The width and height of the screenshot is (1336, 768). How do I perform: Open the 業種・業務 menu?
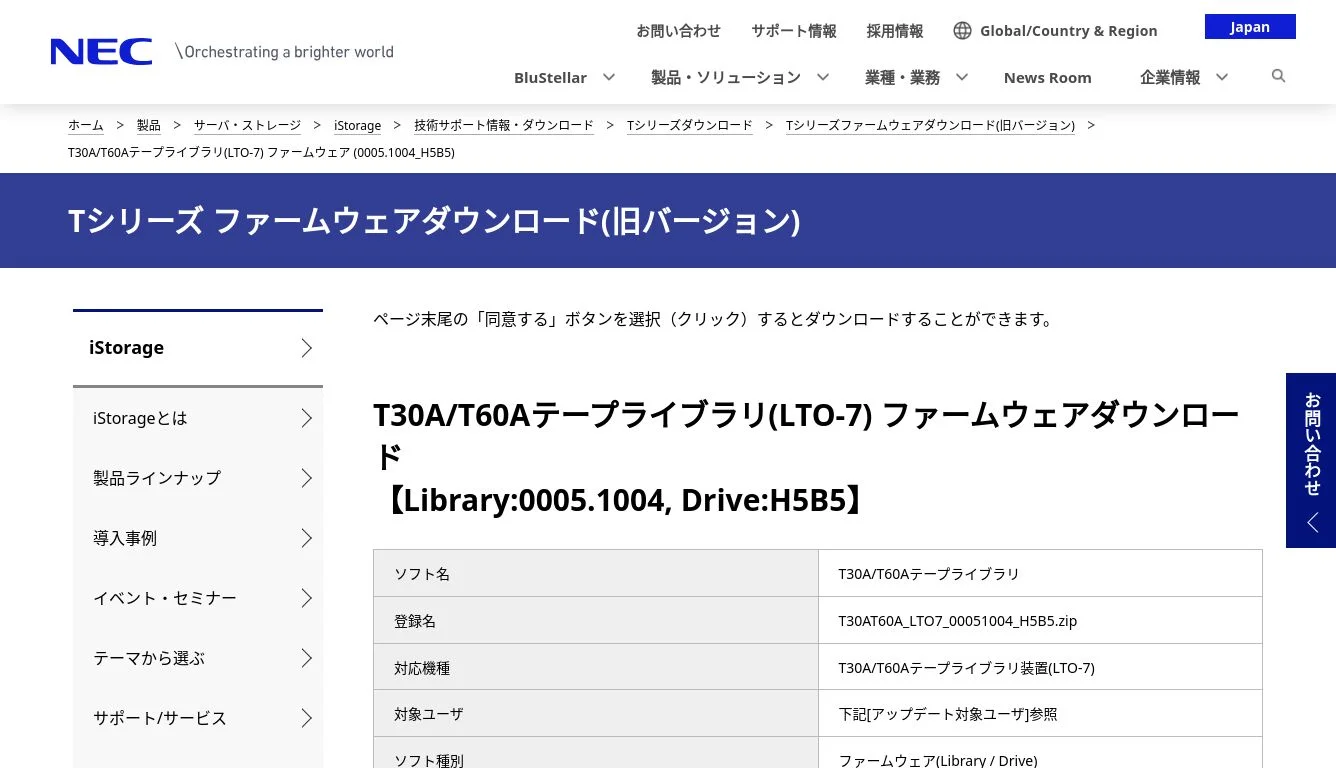(x=902, y=78)
